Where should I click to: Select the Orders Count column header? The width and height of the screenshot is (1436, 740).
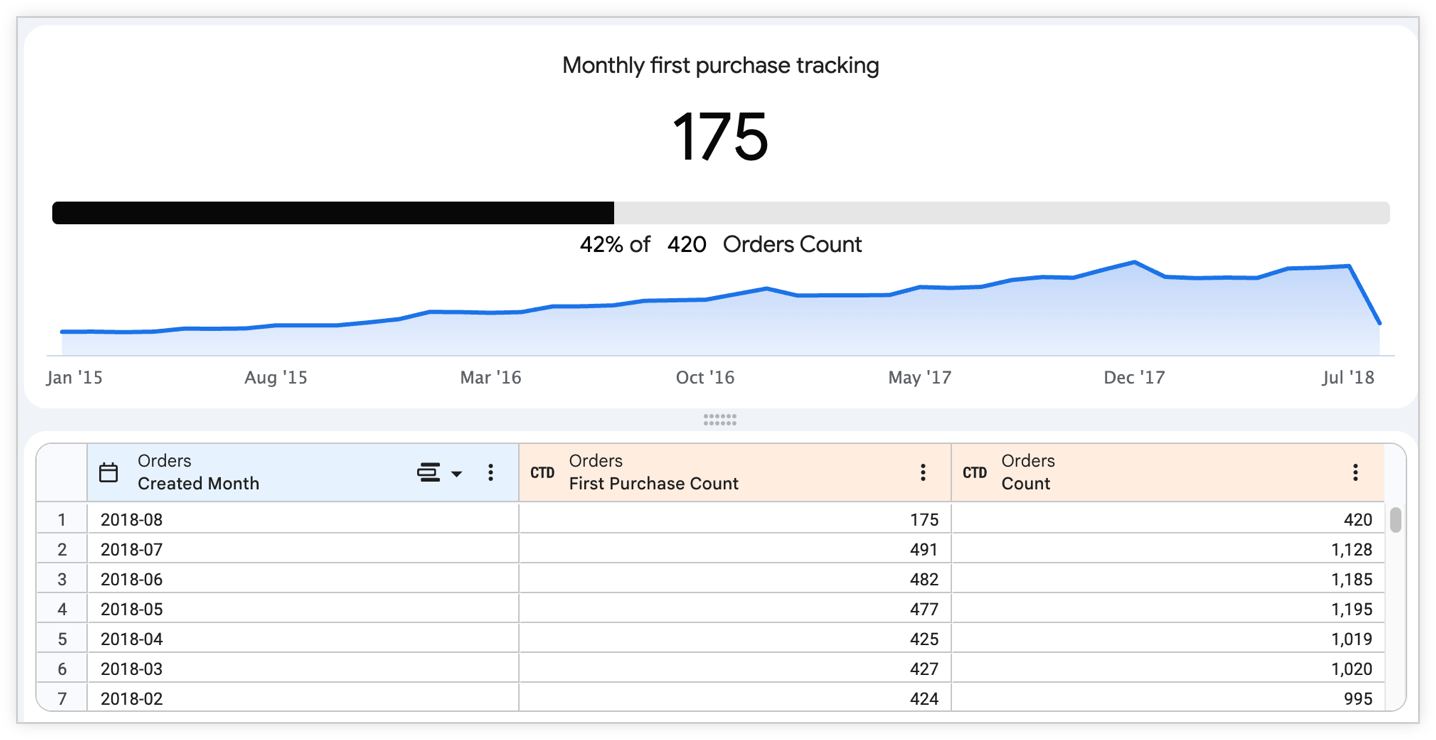[x=1168, y=473]
